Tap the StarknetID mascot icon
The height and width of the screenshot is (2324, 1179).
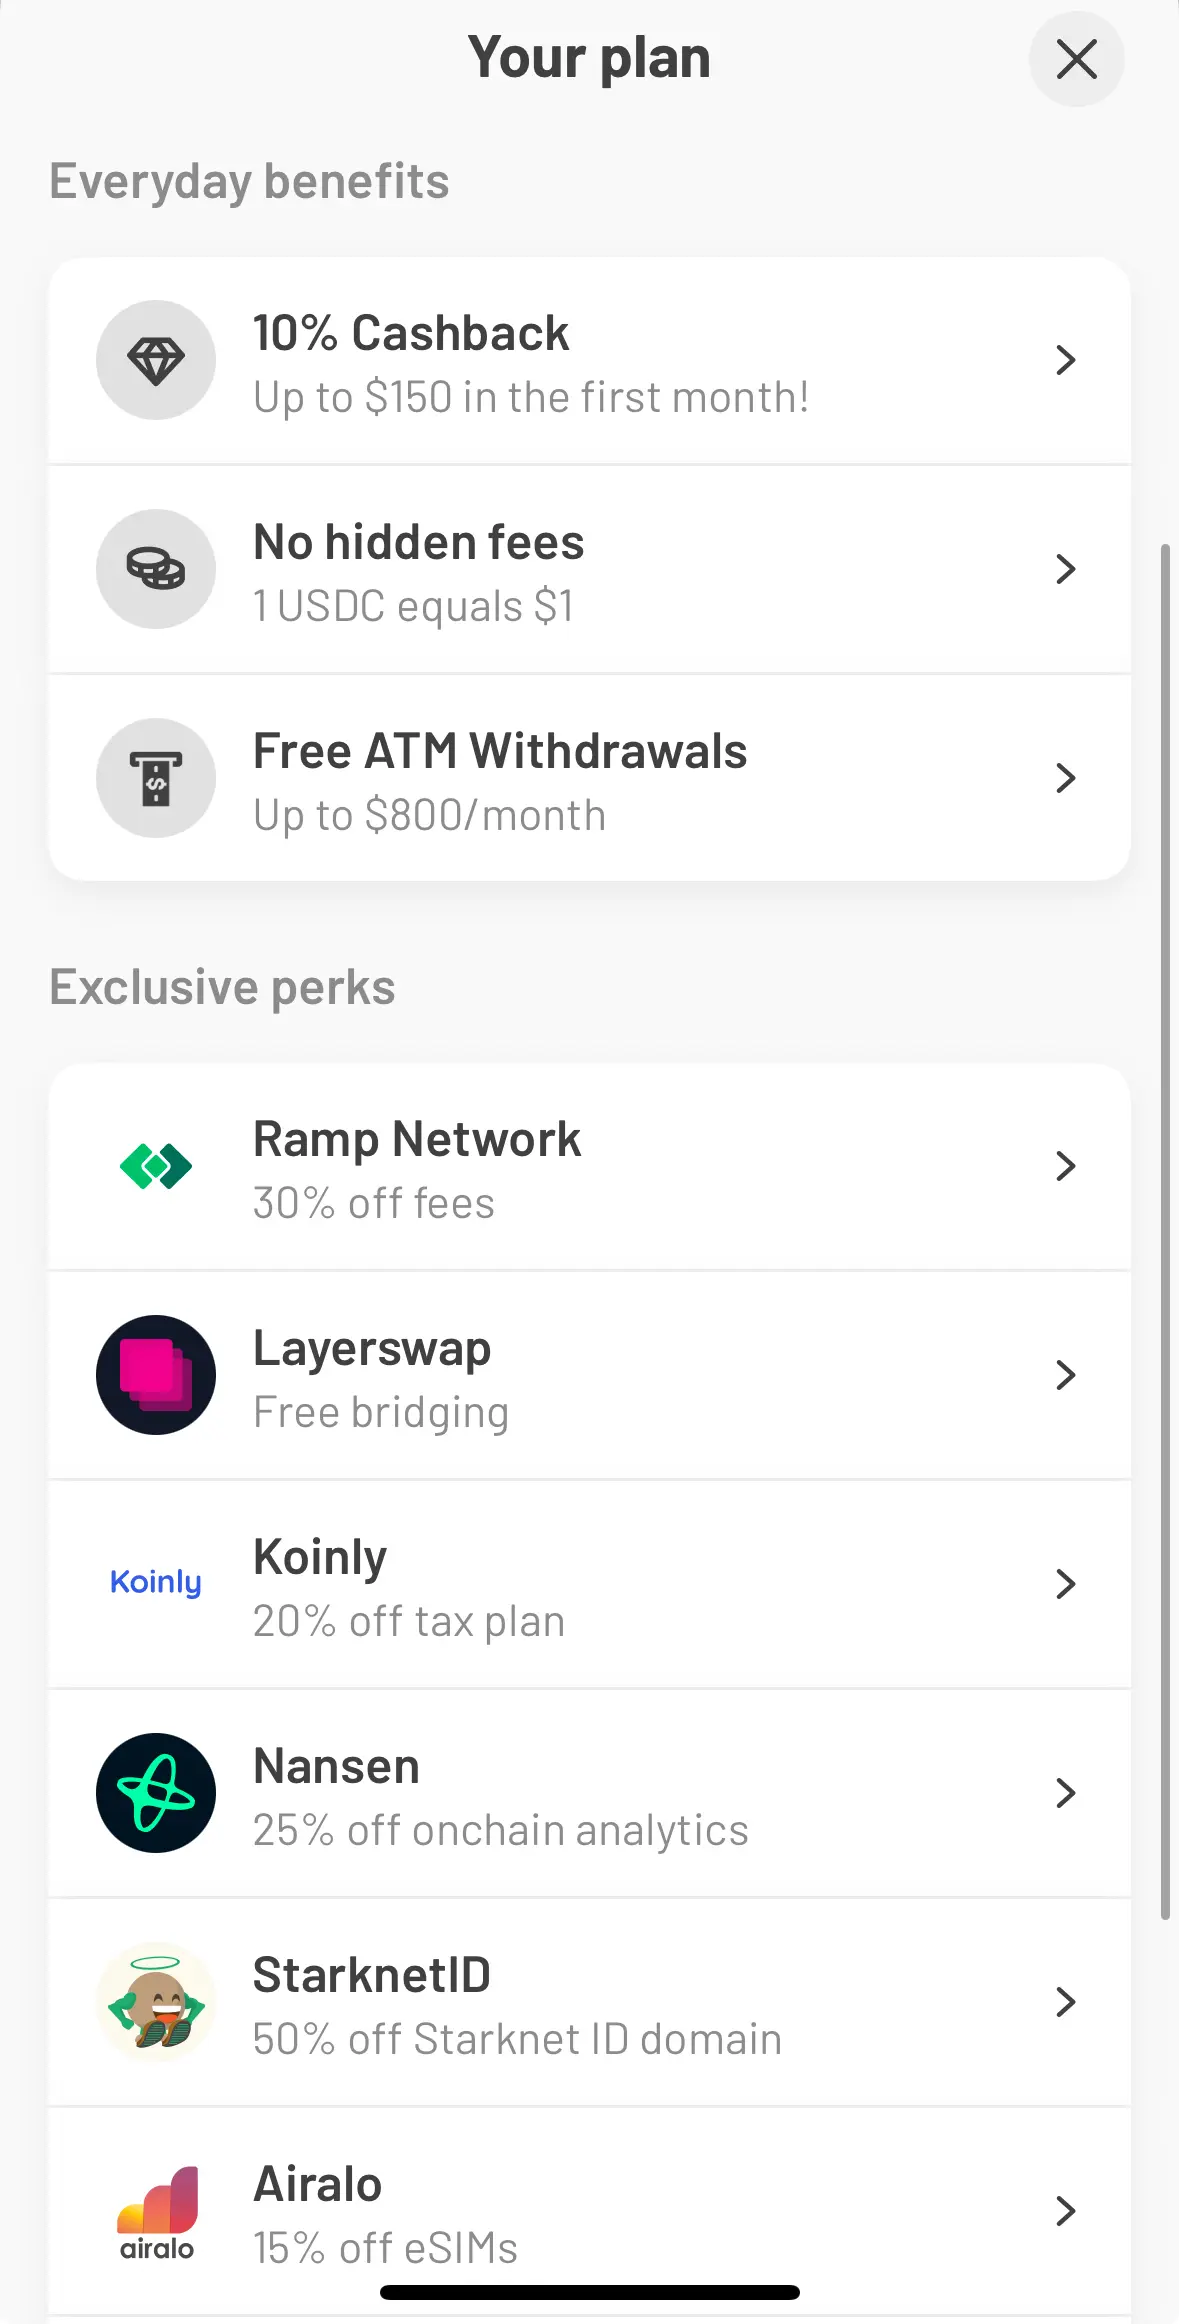(x=156, y=2002)
